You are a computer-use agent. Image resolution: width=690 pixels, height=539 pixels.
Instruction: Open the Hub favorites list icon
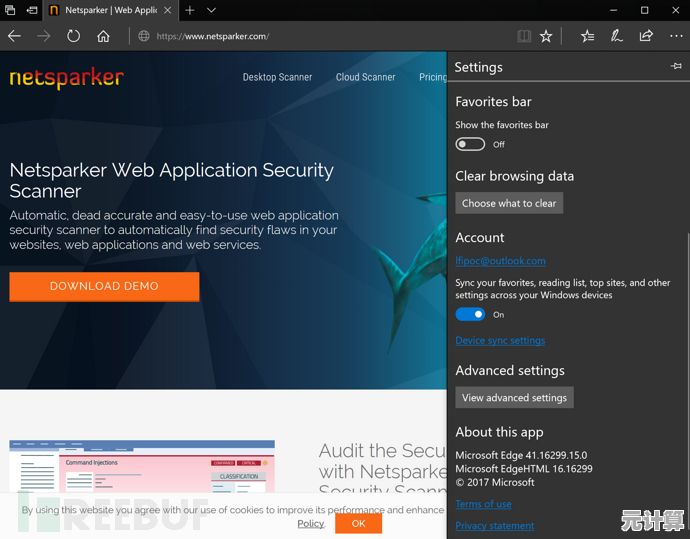pyautogui.click(x=587, y=36)
